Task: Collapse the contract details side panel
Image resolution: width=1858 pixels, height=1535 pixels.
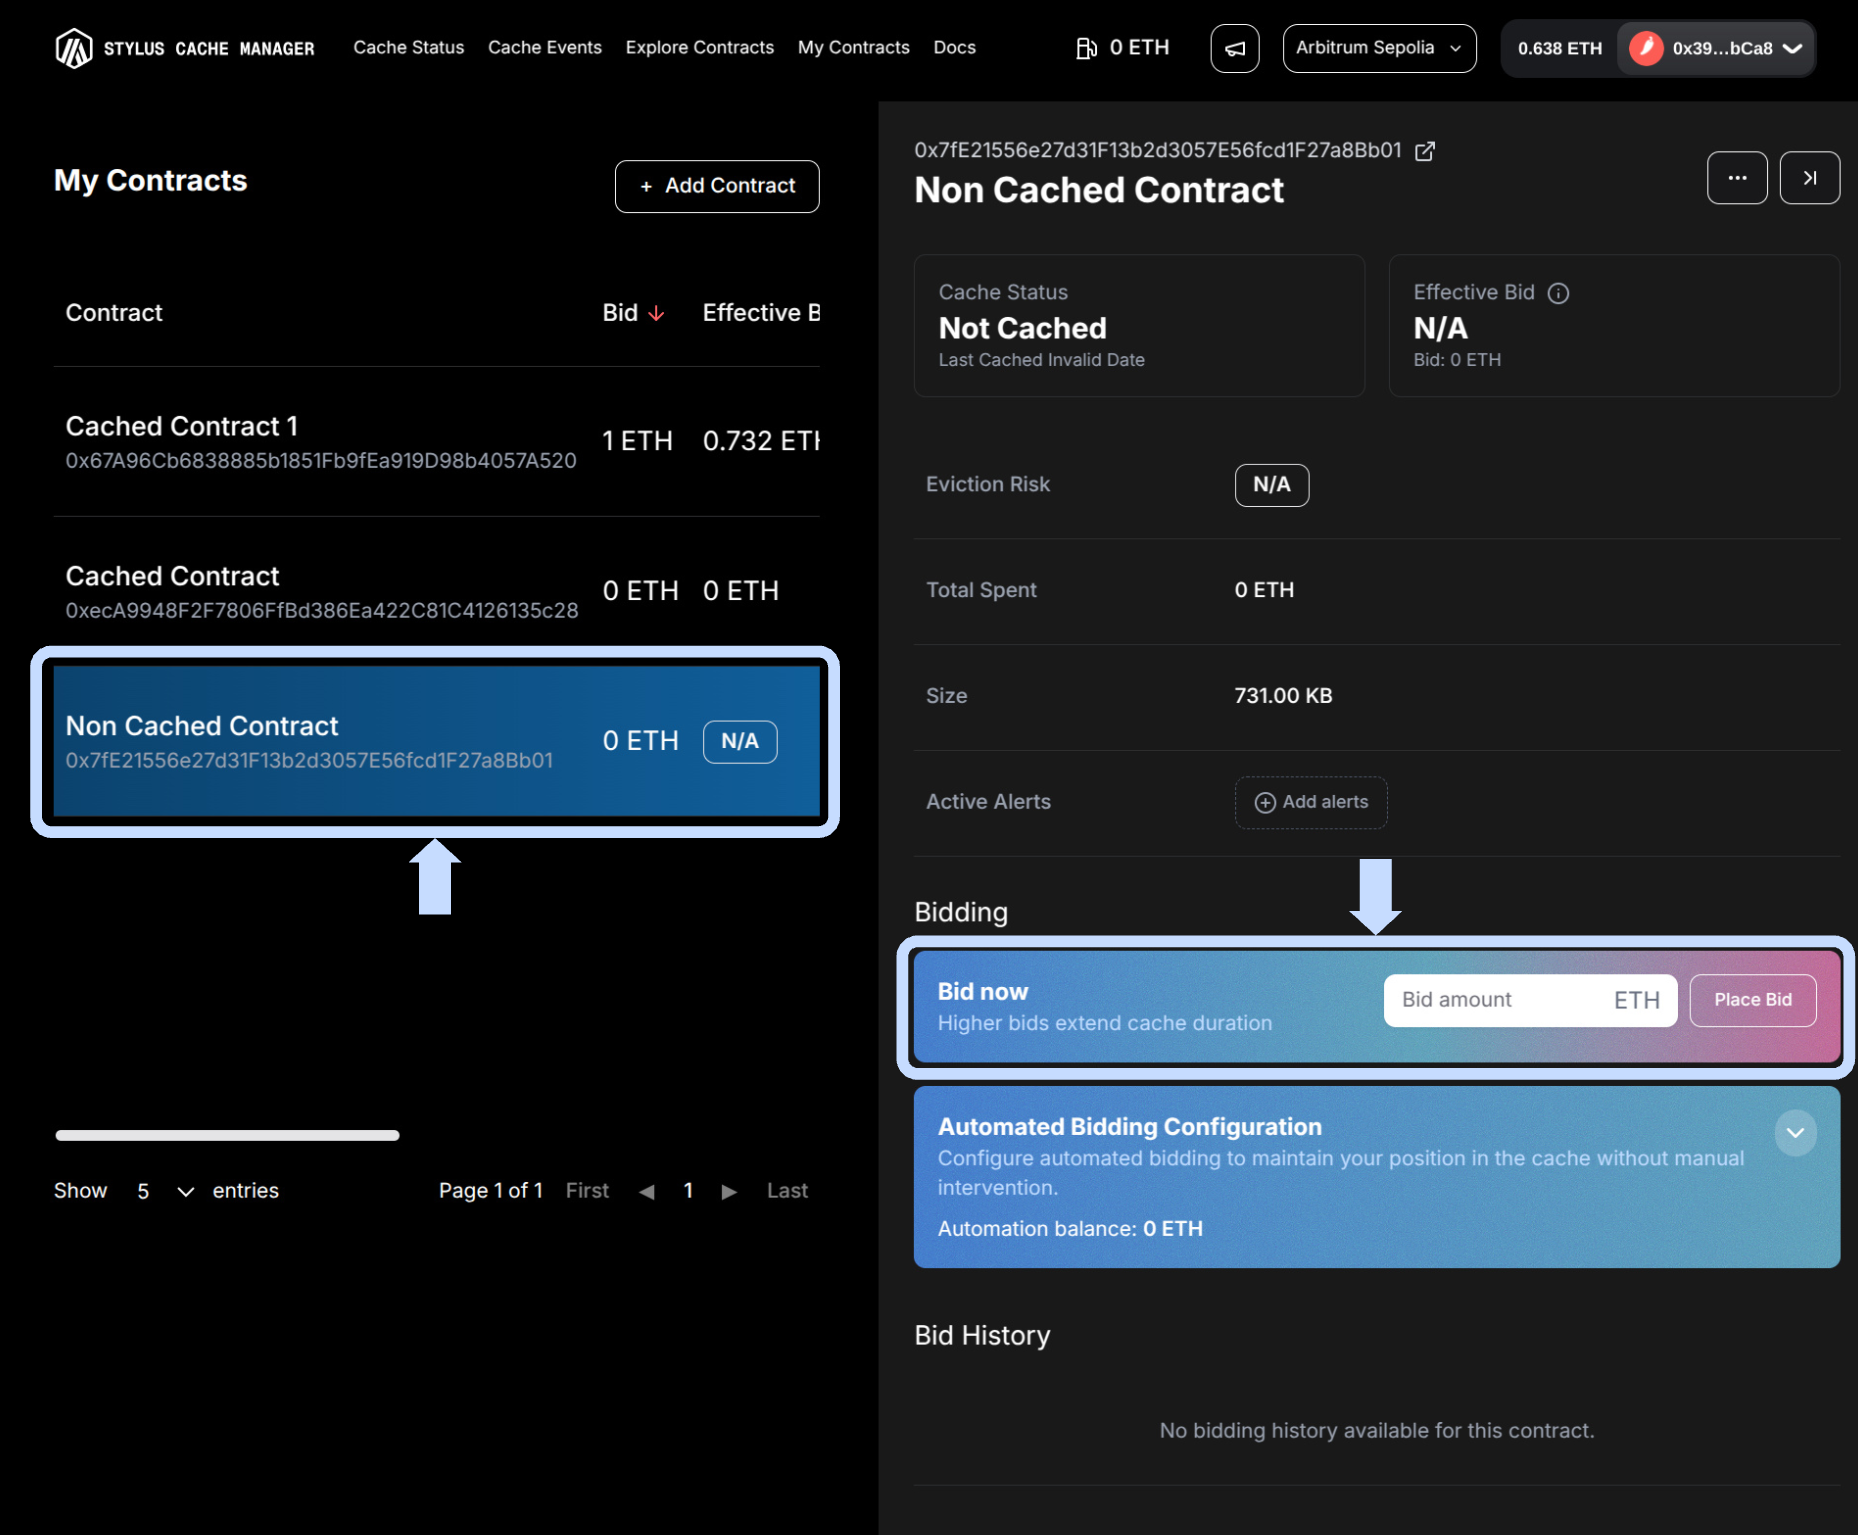Action: [1810, 178]
